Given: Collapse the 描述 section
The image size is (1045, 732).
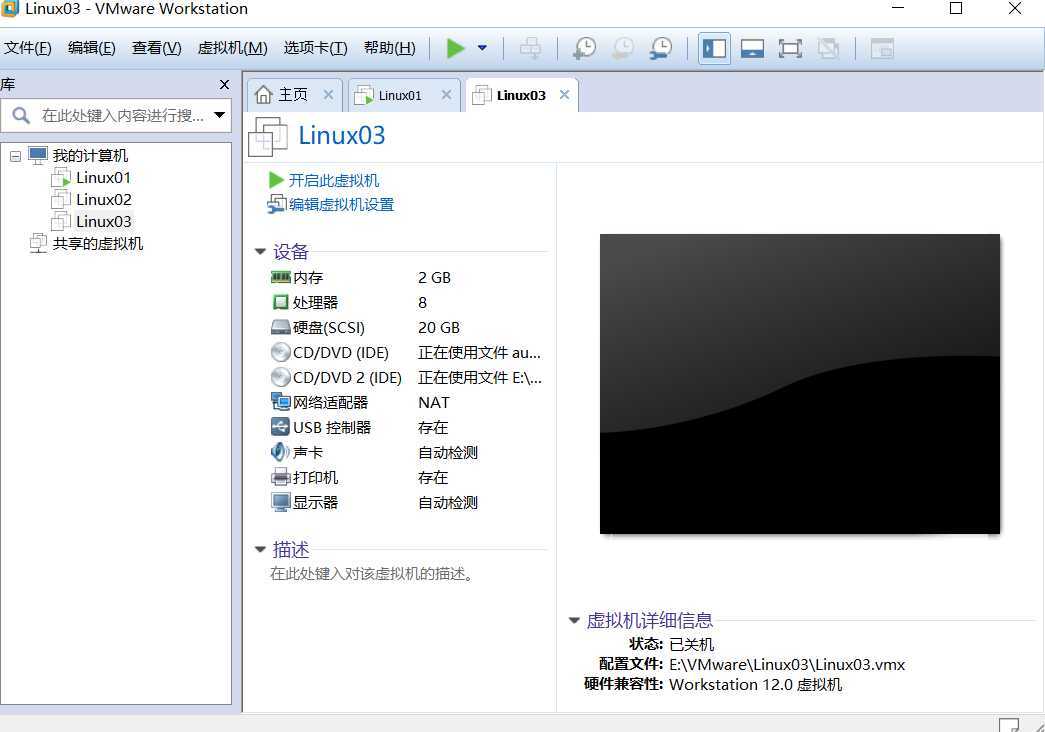Looking at the screenshot, I should point(260,549).
